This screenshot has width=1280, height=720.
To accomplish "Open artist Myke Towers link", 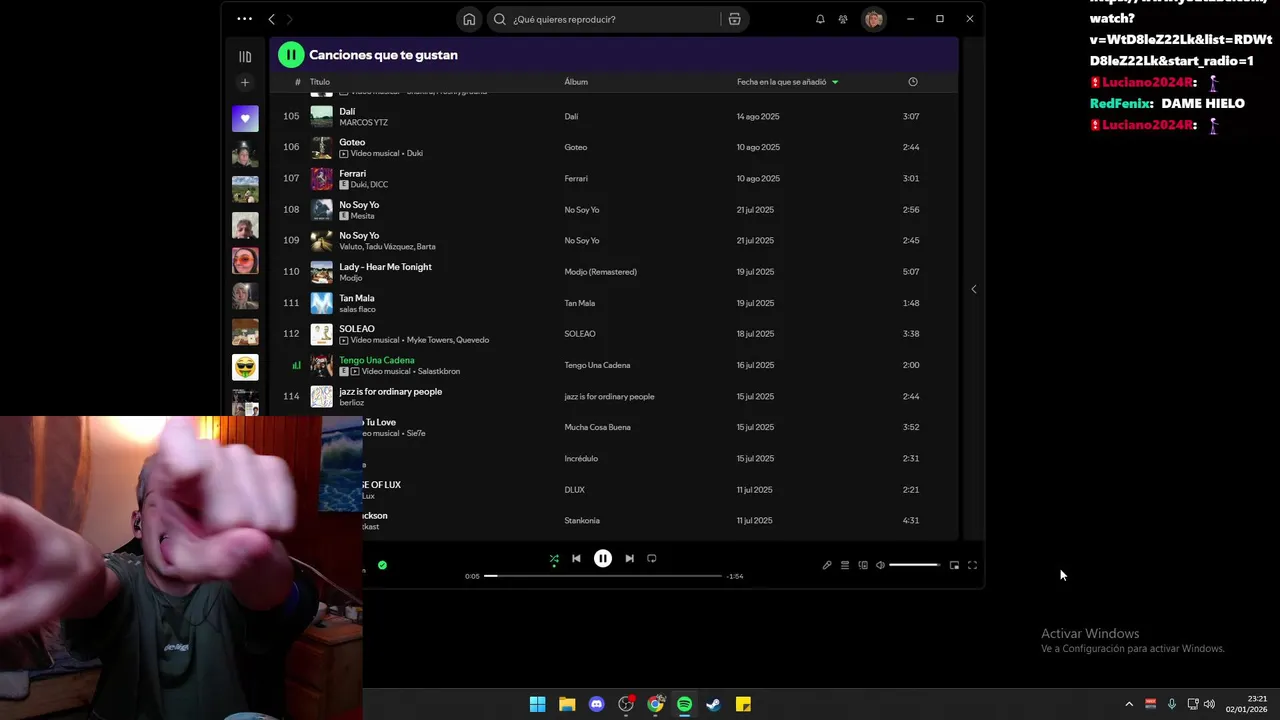I will point(430,340).
